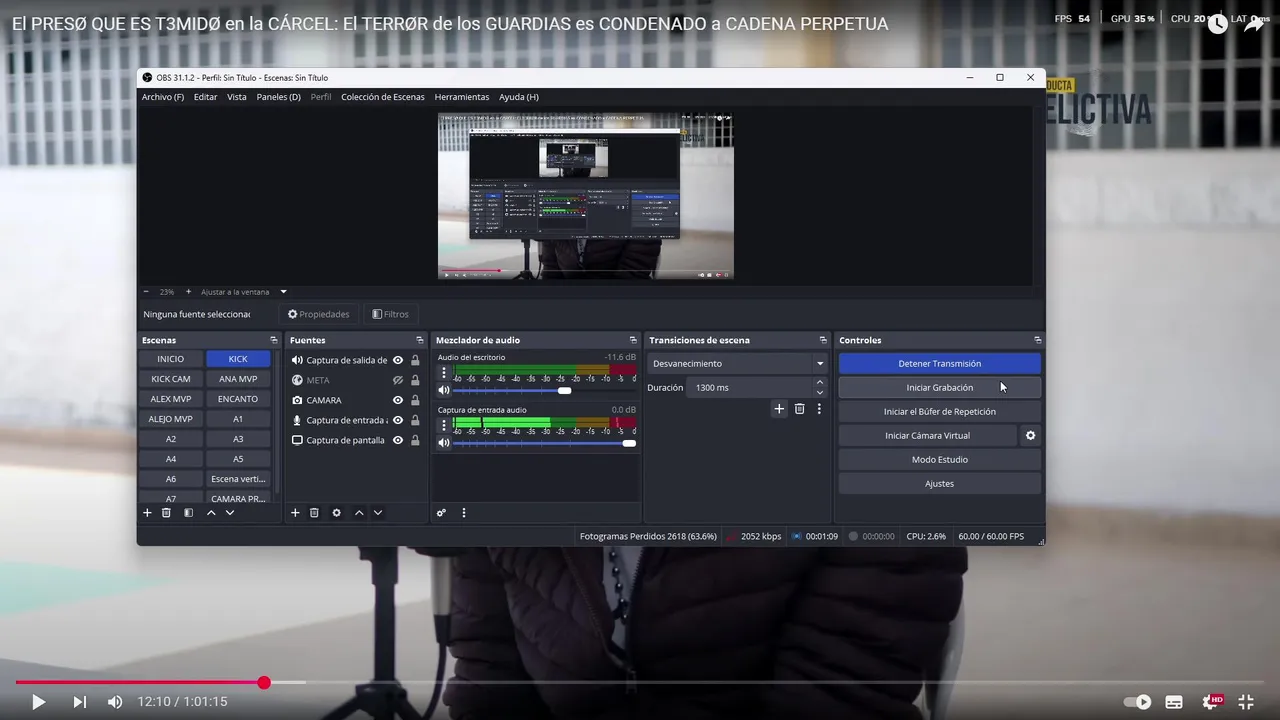1280x720 pixels.
Task: Open source properties gear in Fuentes toolbar
Action: click(x=336, y=513)
